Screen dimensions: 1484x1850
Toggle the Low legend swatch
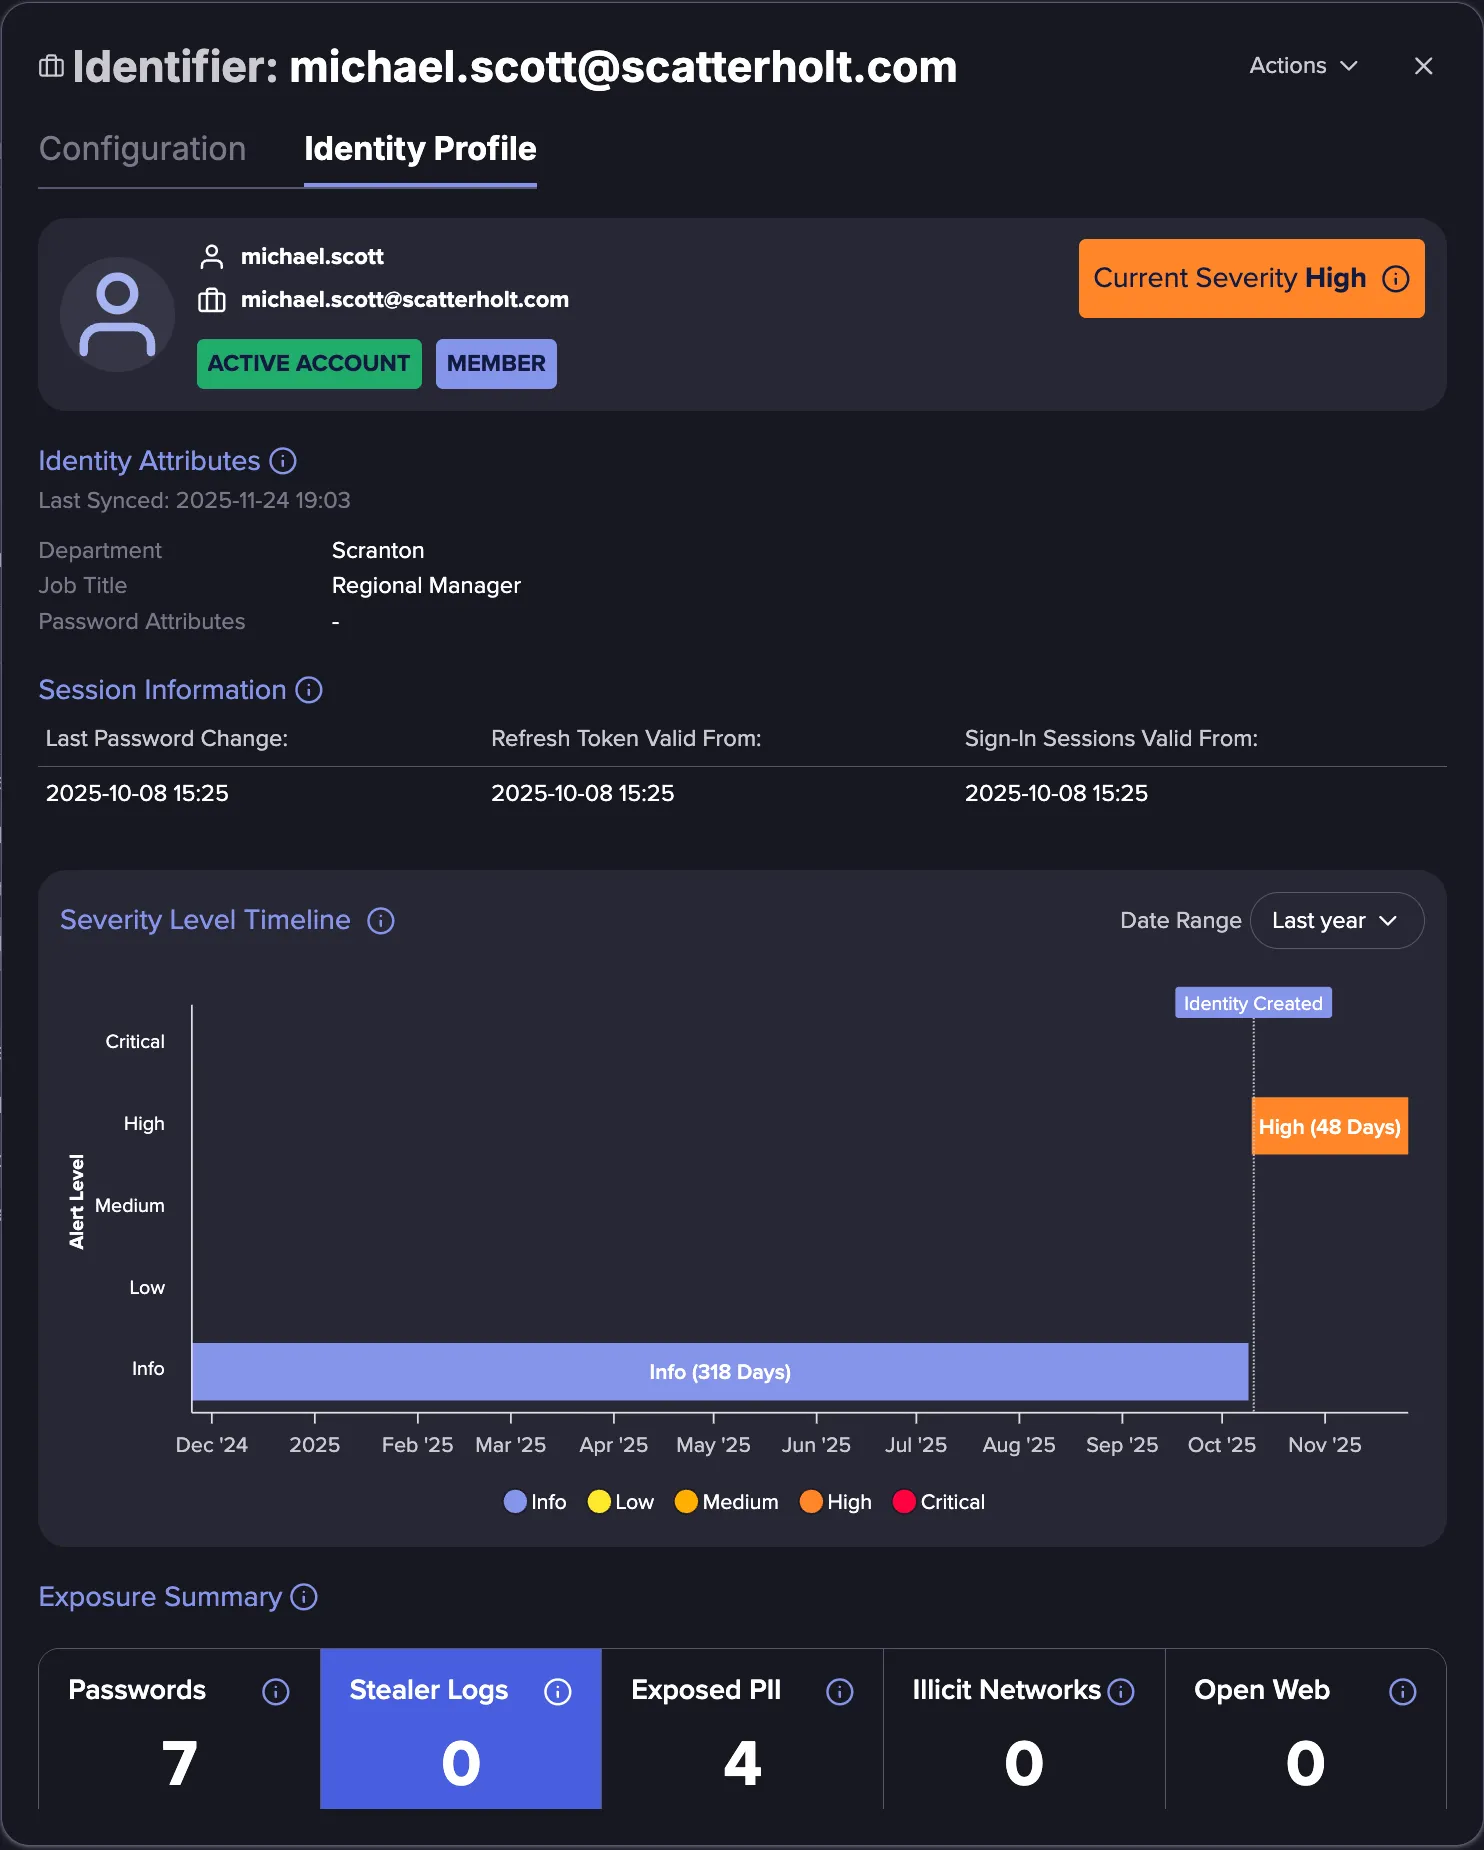click(x=599, y=1502)
